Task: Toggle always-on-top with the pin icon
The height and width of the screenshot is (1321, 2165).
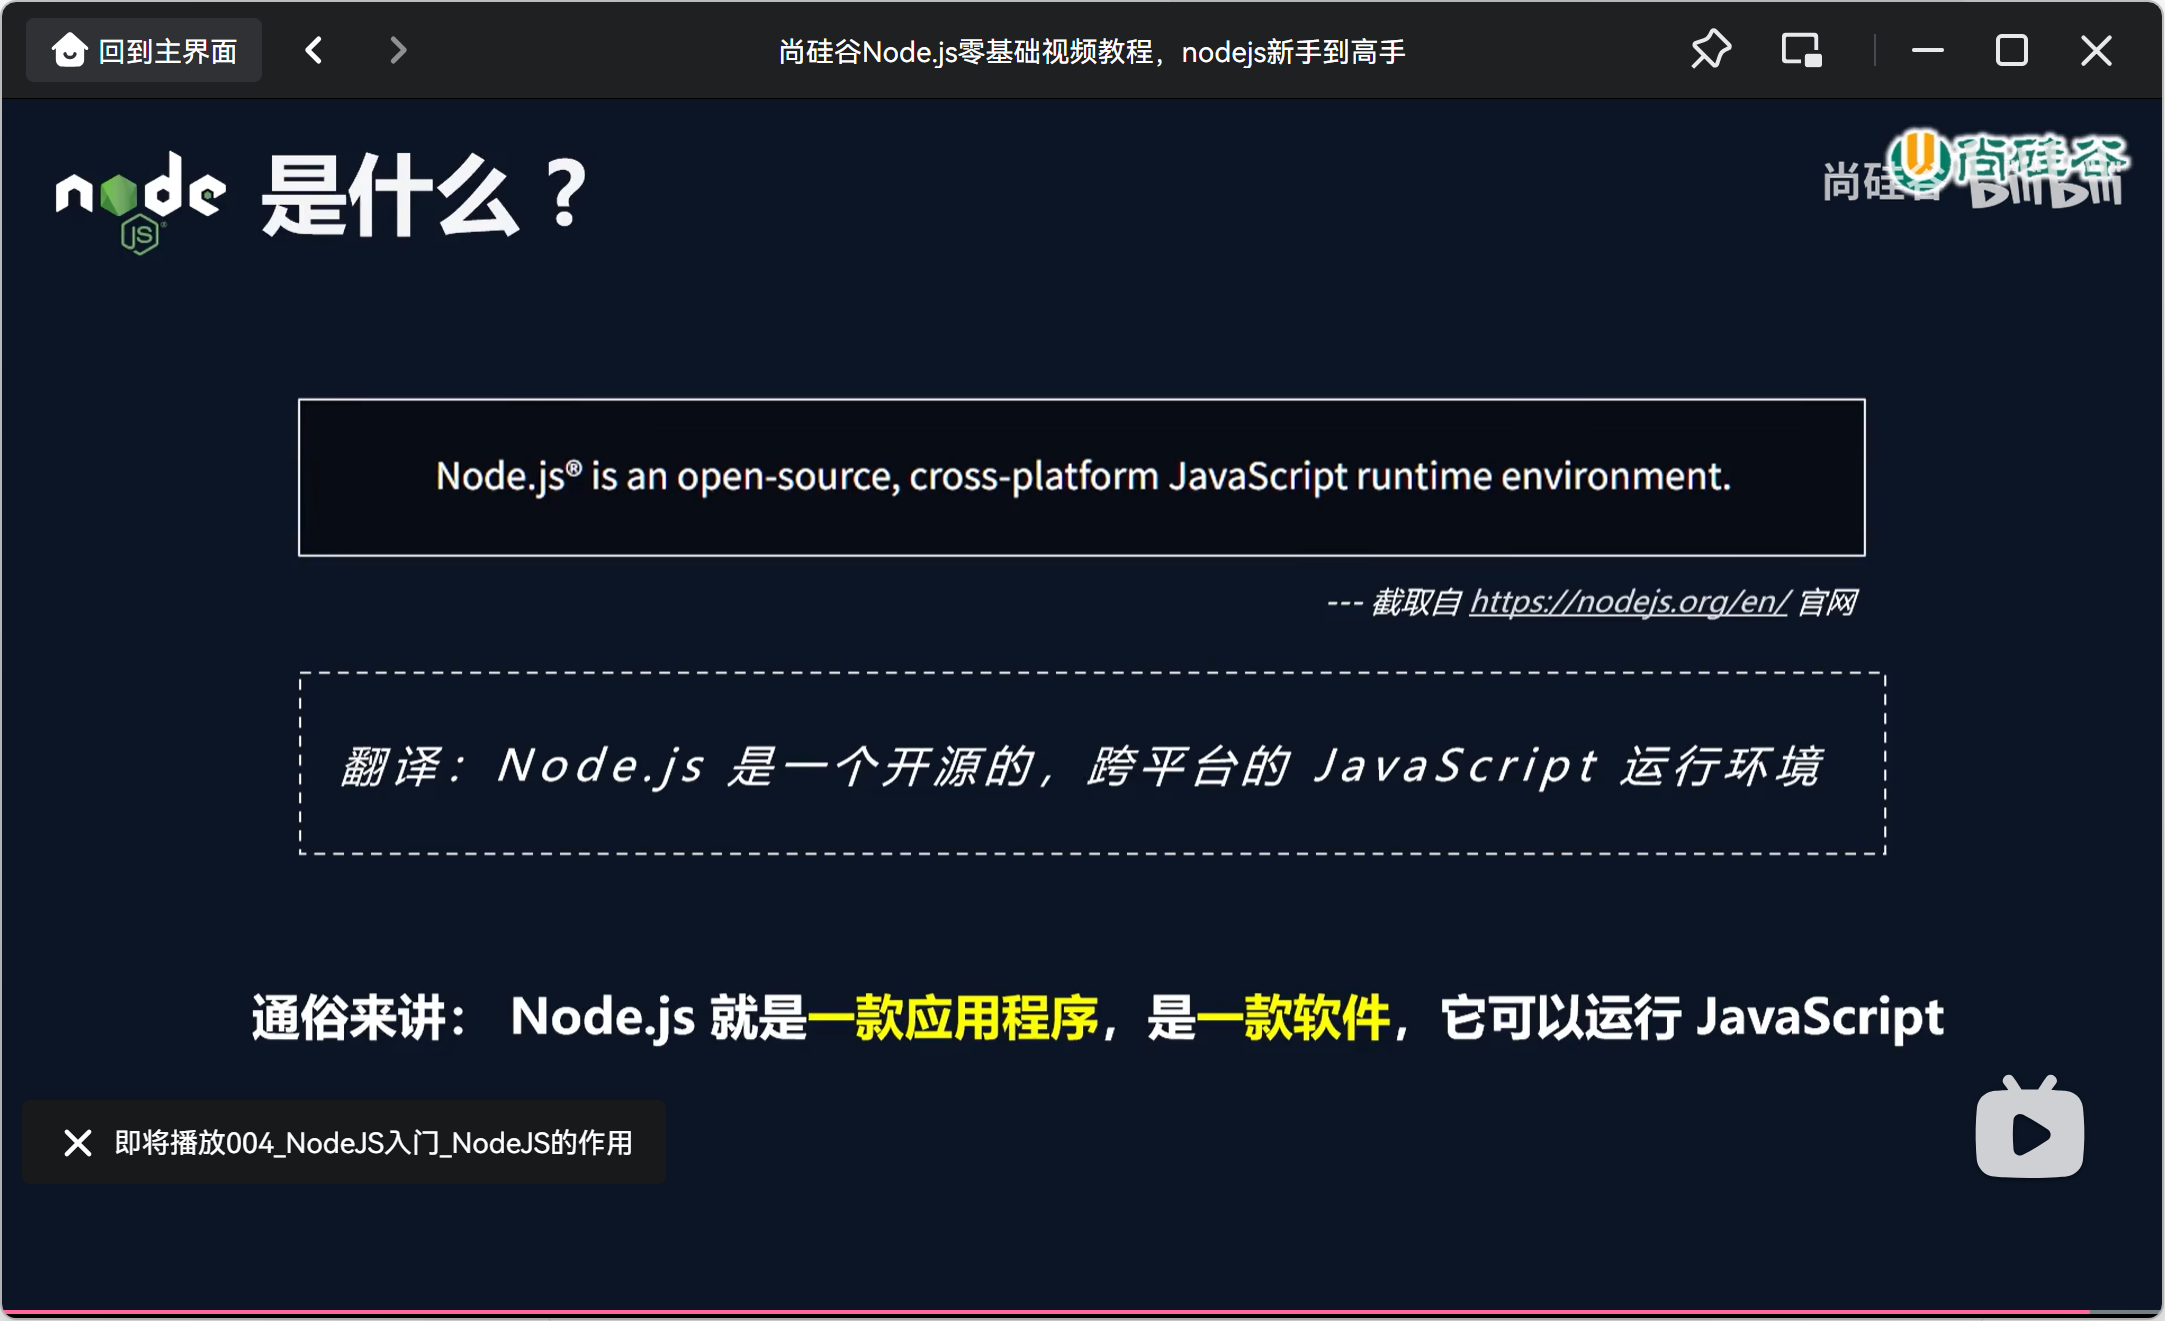Action: click(1710, 49)
